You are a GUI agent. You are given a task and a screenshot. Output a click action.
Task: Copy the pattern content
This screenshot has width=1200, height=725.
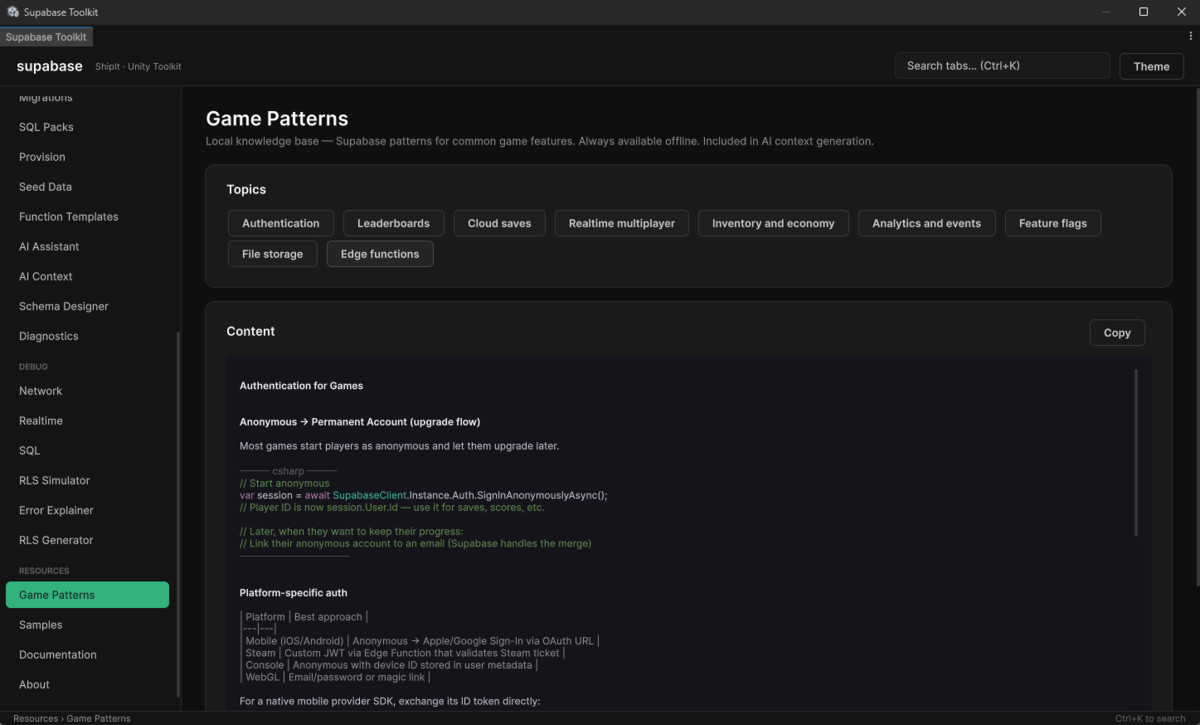coord(1117,333)
